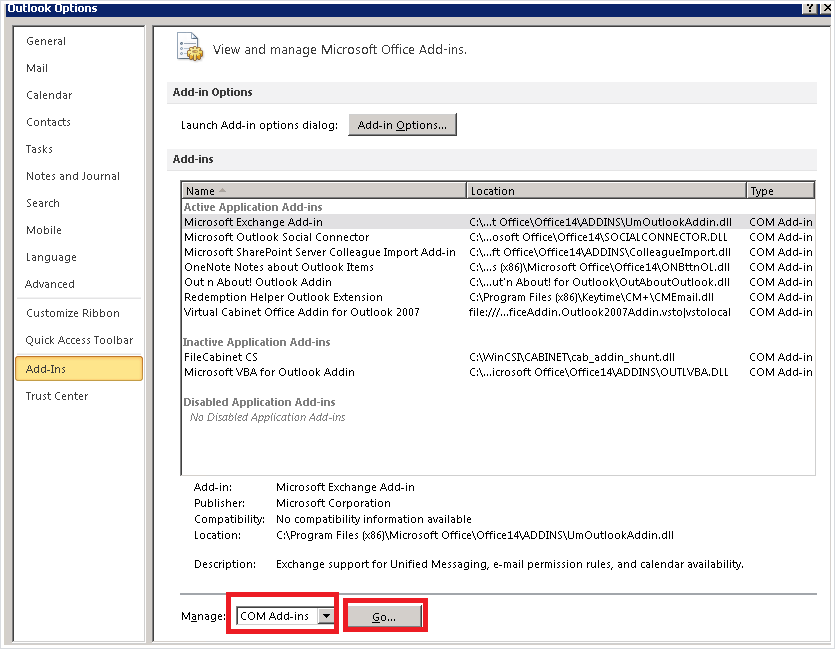
Task: Sort add-ins by the Location column header
Action: click(606, 191)
